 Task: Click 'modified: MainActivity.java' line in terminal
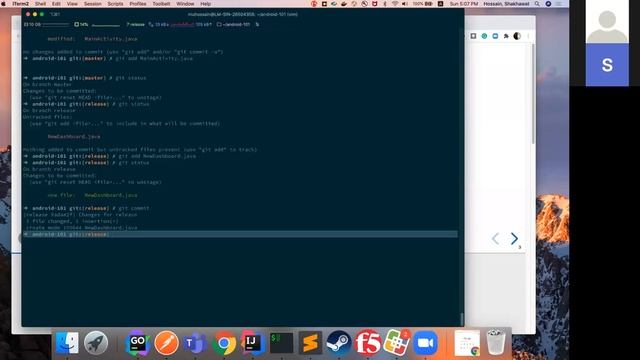point(93,39)
